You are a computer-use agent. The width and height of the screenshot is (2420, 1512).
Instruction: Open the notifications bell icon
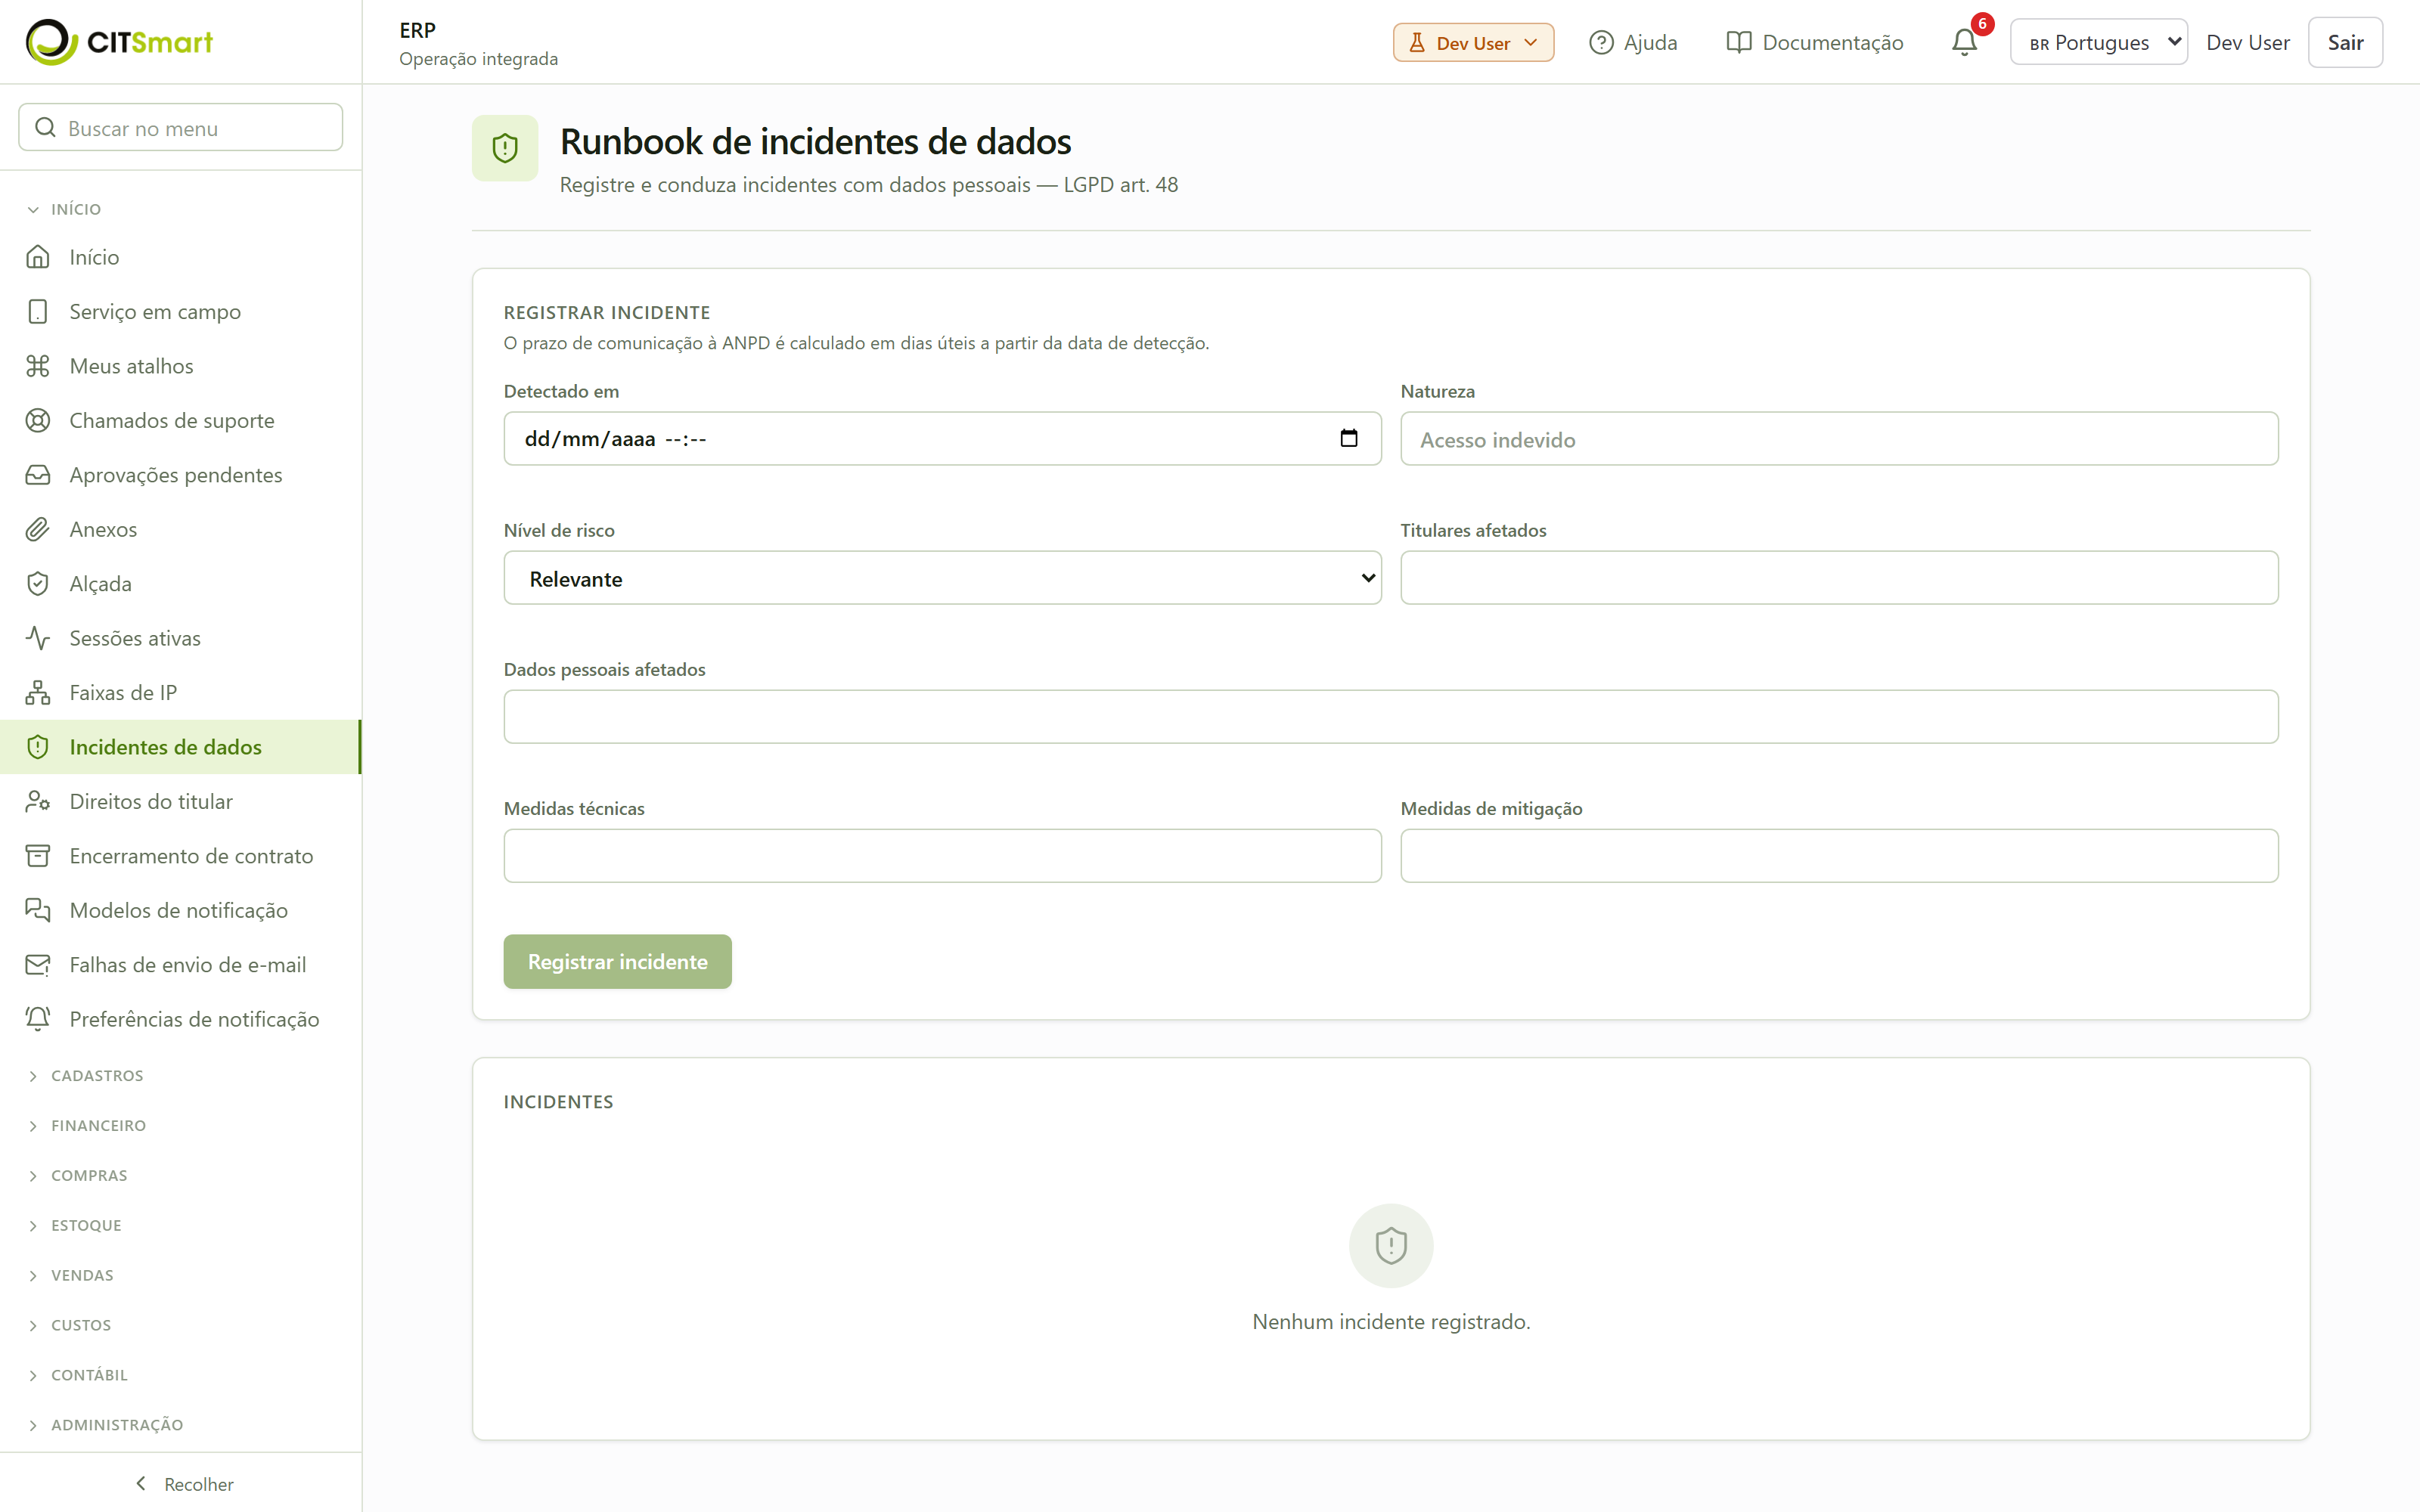pos(1964,42)
